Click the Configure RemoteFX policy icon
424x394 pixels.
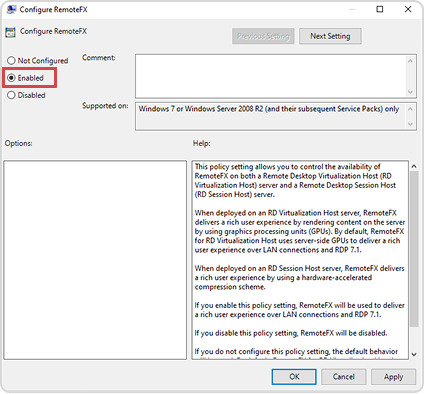(x=10, y=32)
